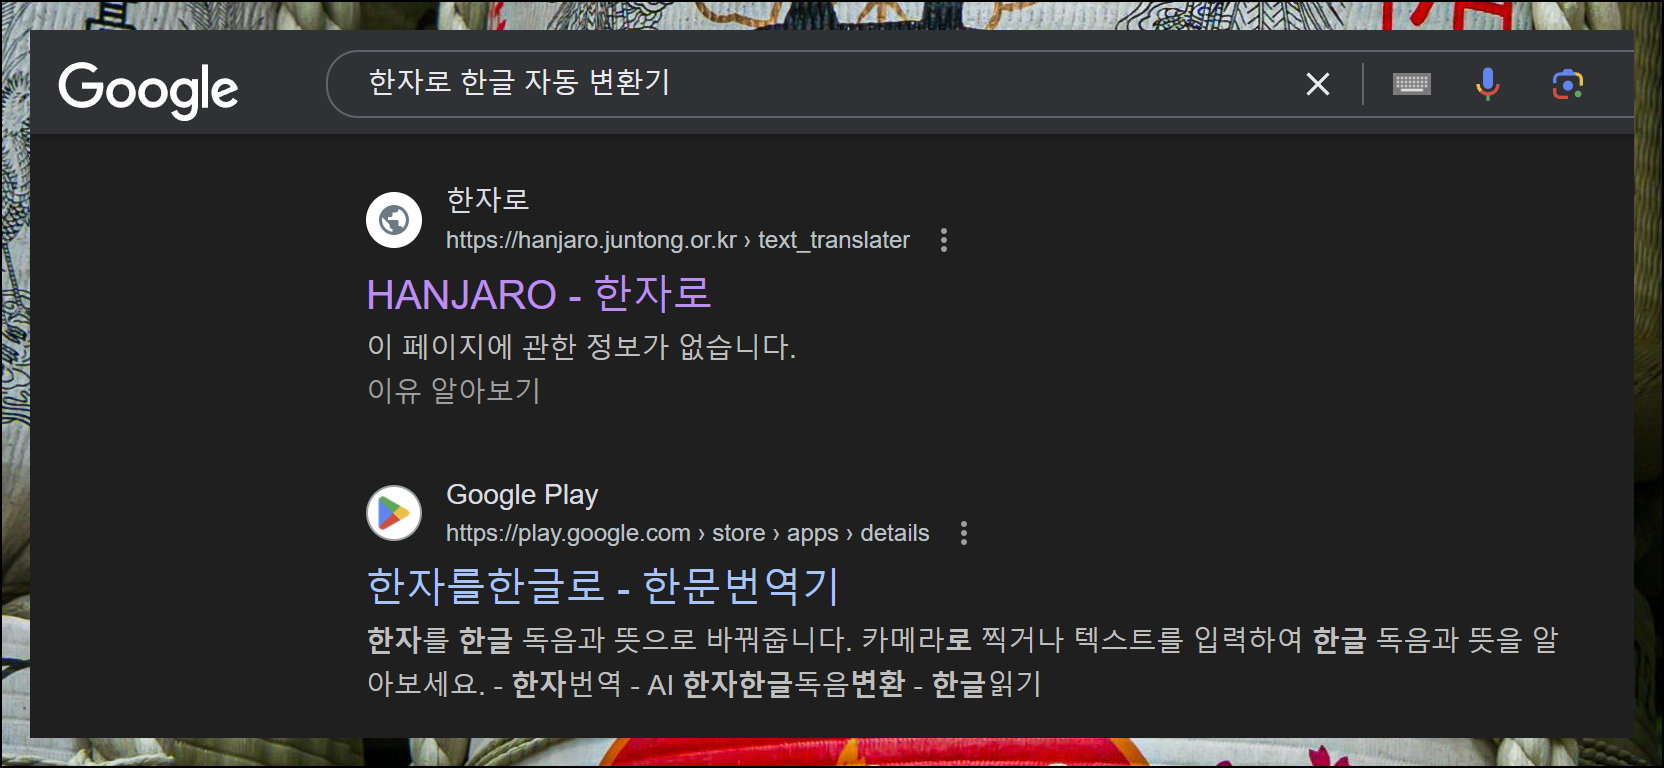Search by image with Google Lens
This screenshot has width=1664, height=768.
(1567, 84)
